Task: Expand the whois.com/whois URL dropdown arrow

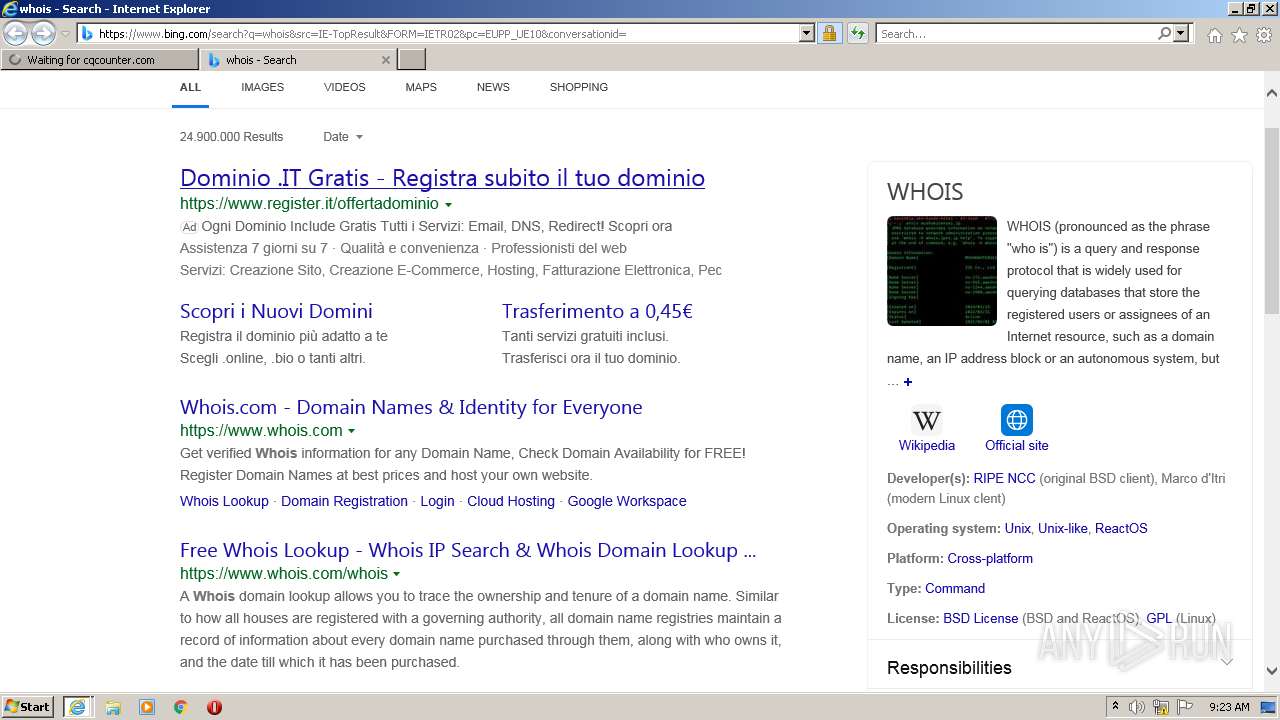Action: [x=396, y=574]
